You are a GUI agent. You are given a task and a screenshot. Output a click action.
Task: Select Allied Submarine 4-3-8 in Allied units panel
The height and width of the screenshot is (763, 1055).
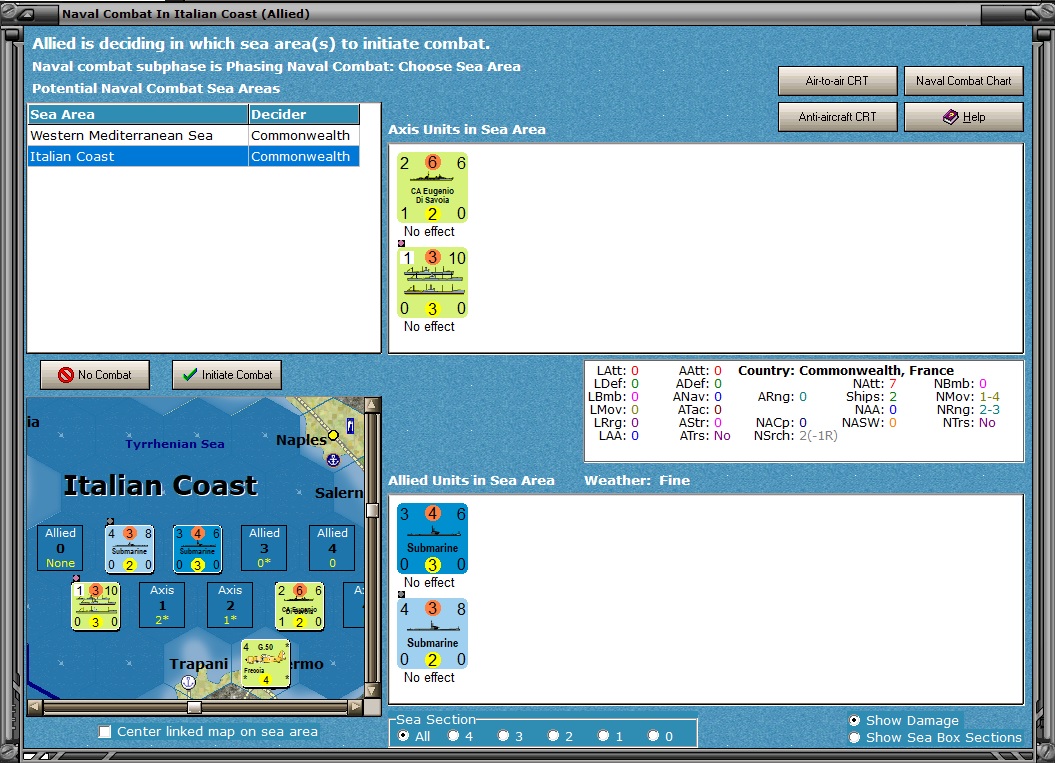click(432, 633)
